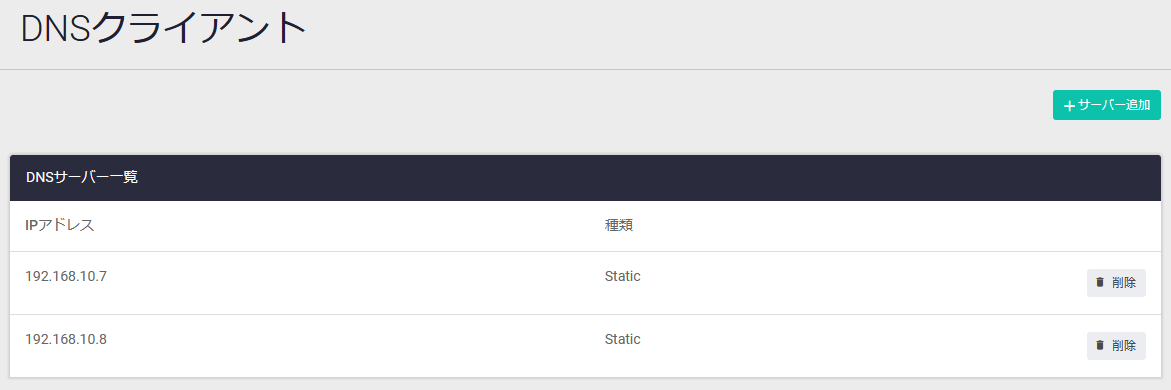Select Static type in 192.168.10.8 row
Viewport: 1171px width, 390px height.
pyautogui.click(x=622, y=339)
